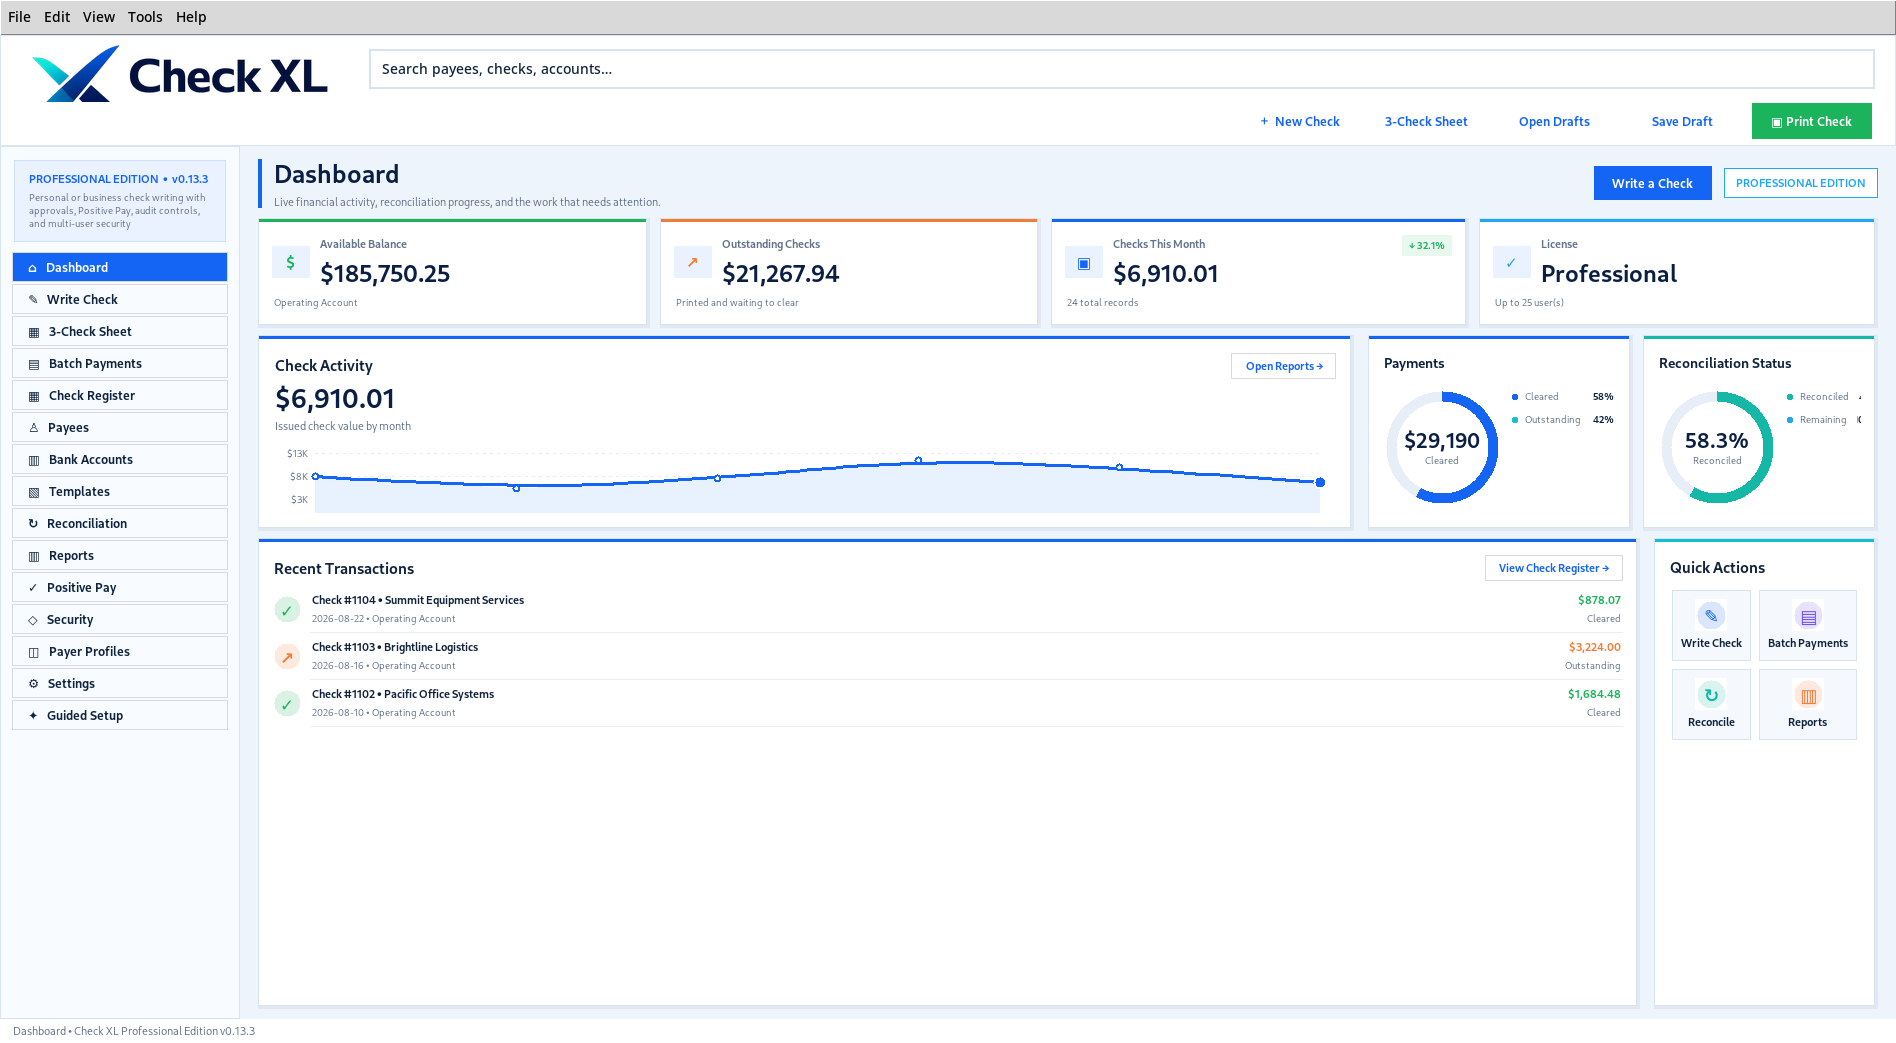
Task: Click the Check XL logo
Action: [180, 75]
